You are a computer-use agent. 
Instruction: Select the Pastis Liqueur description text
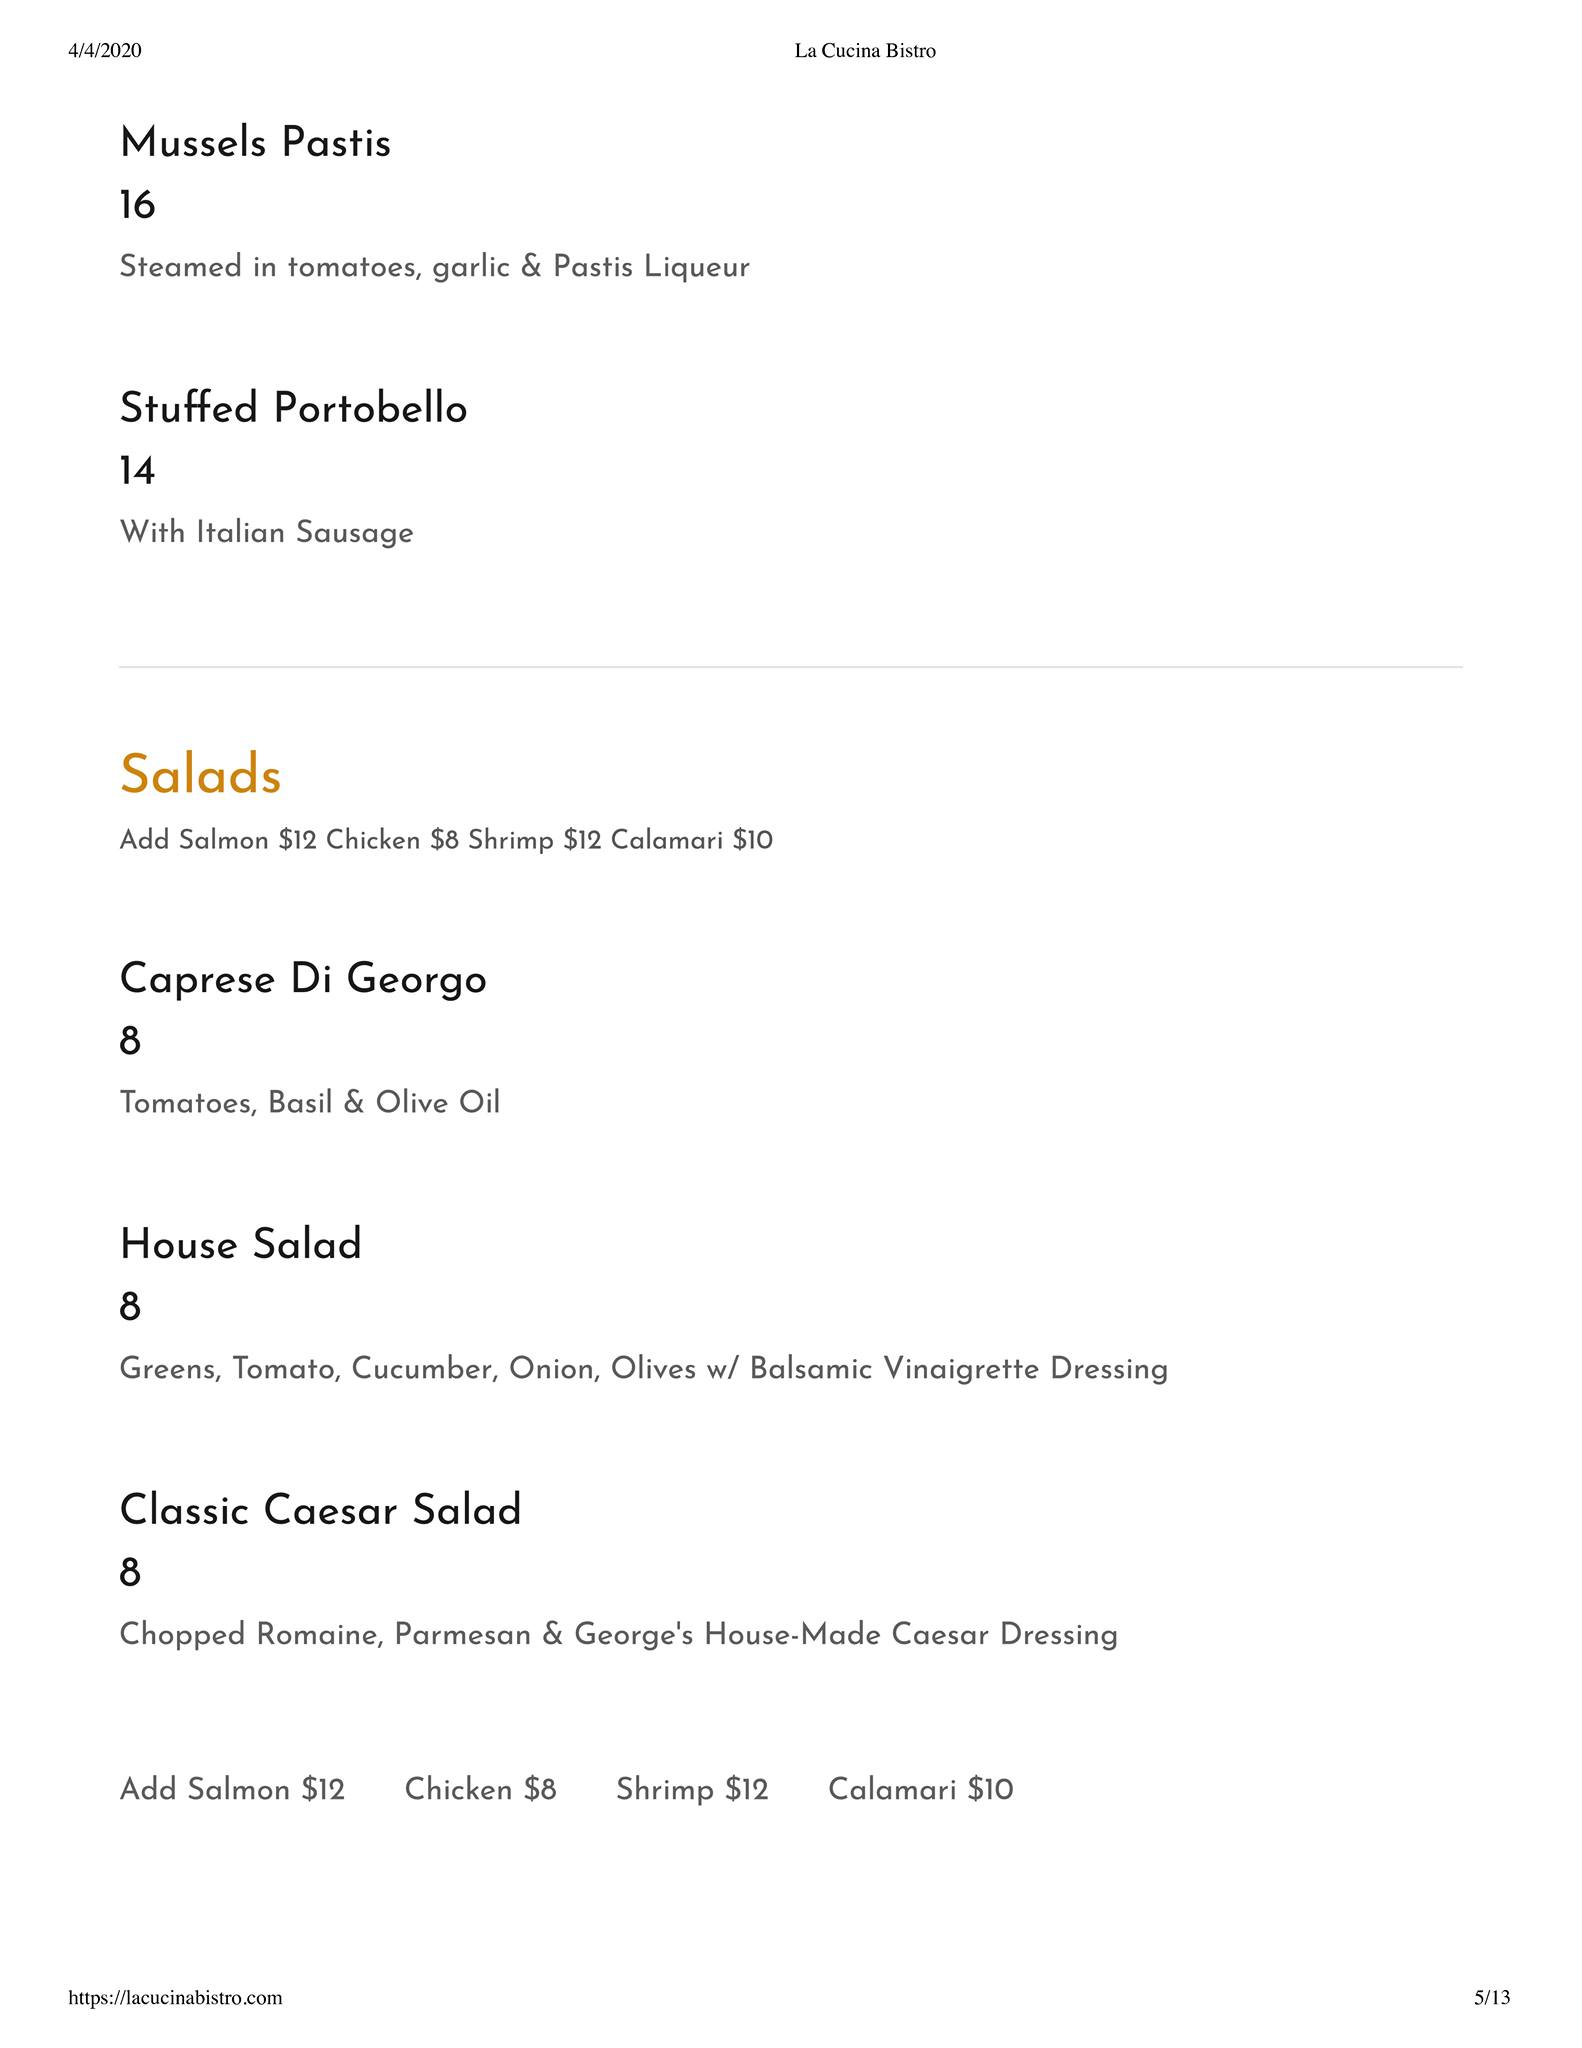pyautogui.click(x=434, y=267)
